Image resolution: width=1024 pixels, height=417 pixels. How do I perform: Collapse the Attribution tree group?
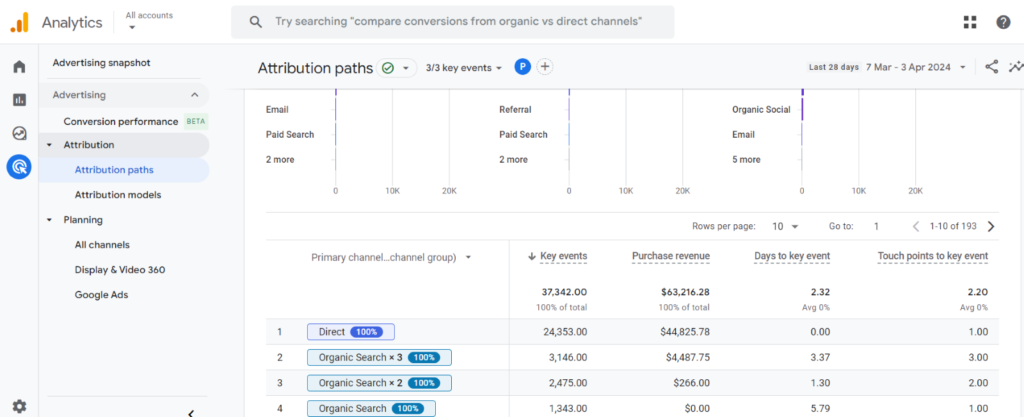coord(50,145)
